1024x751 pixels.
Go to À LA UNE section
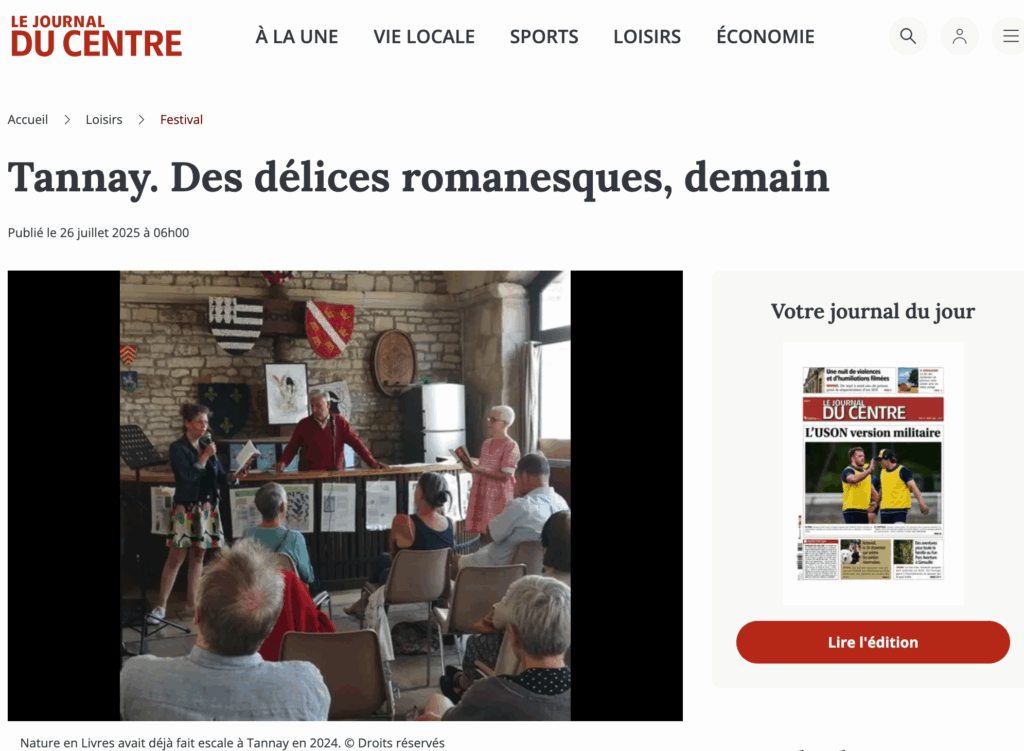pos(296,37)
